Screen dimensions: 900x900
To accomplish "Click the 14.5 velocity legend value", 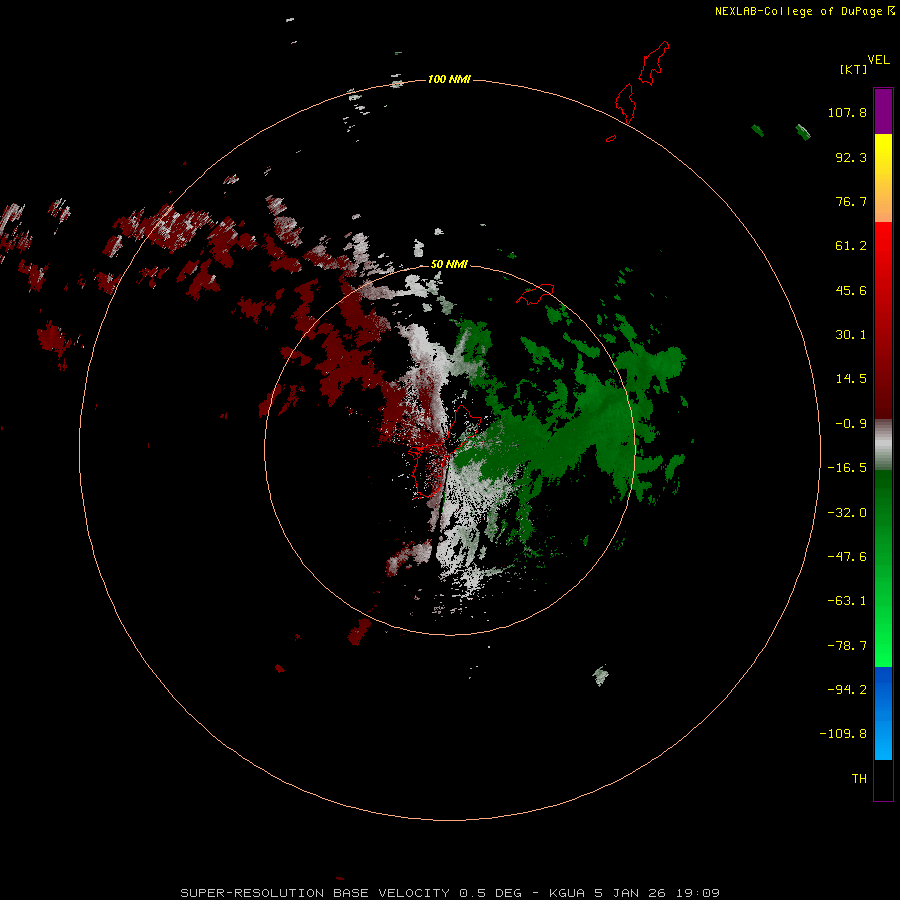I will (851, 379).
